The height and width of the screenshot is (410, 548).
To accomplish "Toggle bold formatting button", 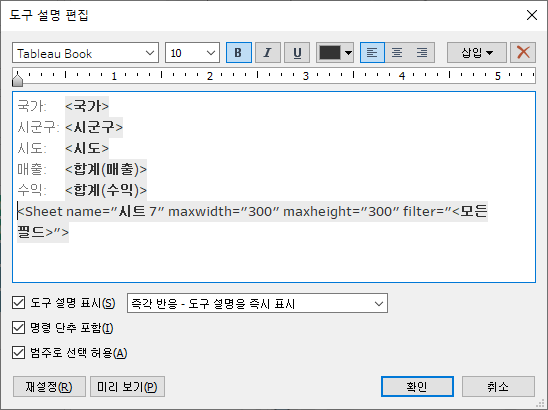I will tap(239, 53).
